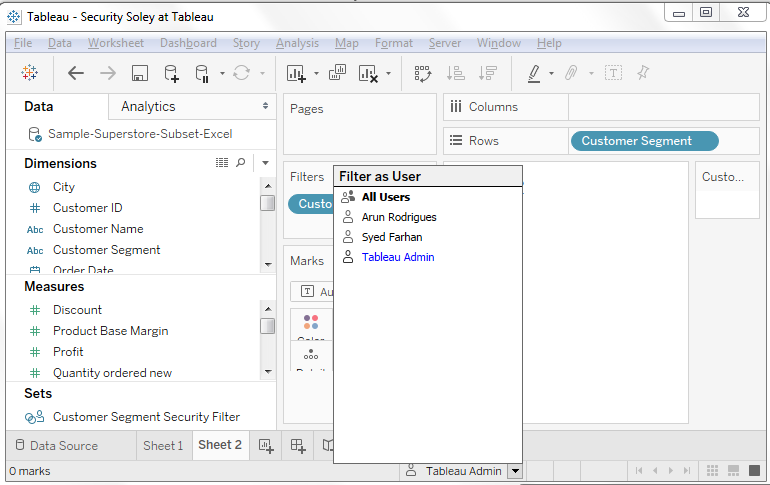Click the Undo back arrow
The image size is (770, 485).
coord(76,73)
